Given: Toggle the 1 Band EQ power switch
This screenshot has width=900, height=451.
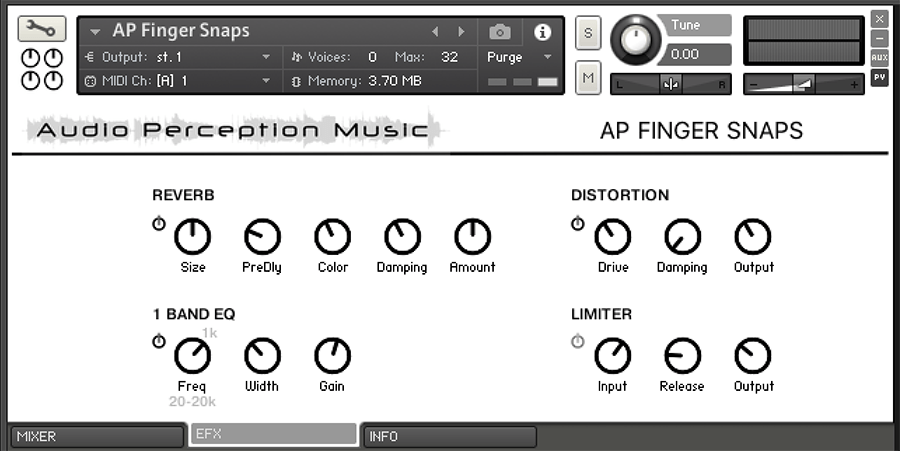Looking at the screenshot, I should coord(158,341).
